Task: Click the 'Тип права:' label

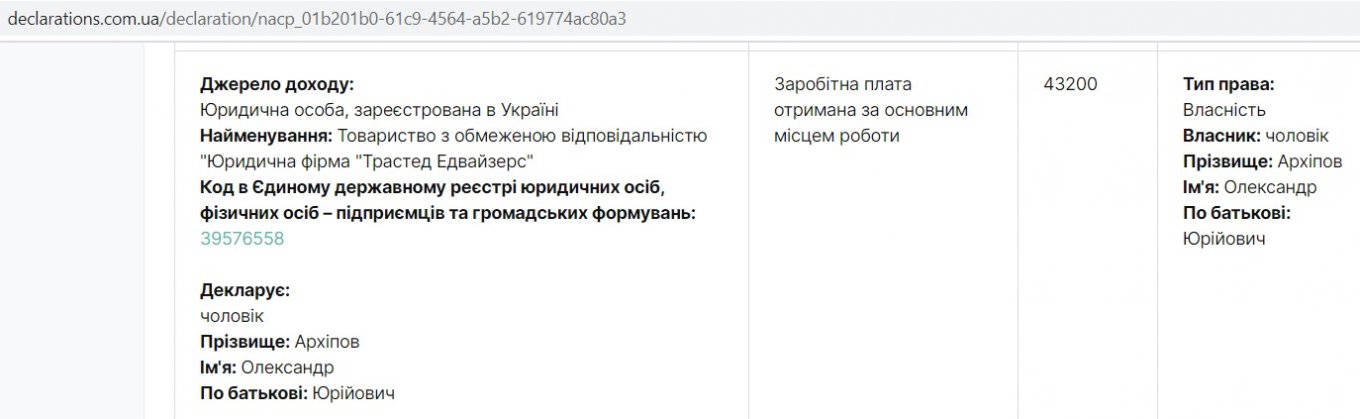Action: coord(1228,84)
